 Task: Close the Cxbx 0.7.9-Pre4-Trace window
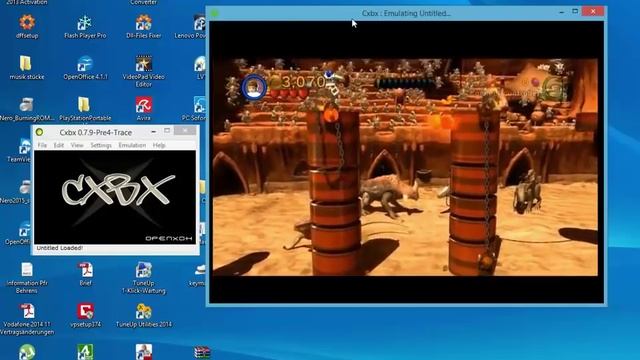(x=185, y=131)
